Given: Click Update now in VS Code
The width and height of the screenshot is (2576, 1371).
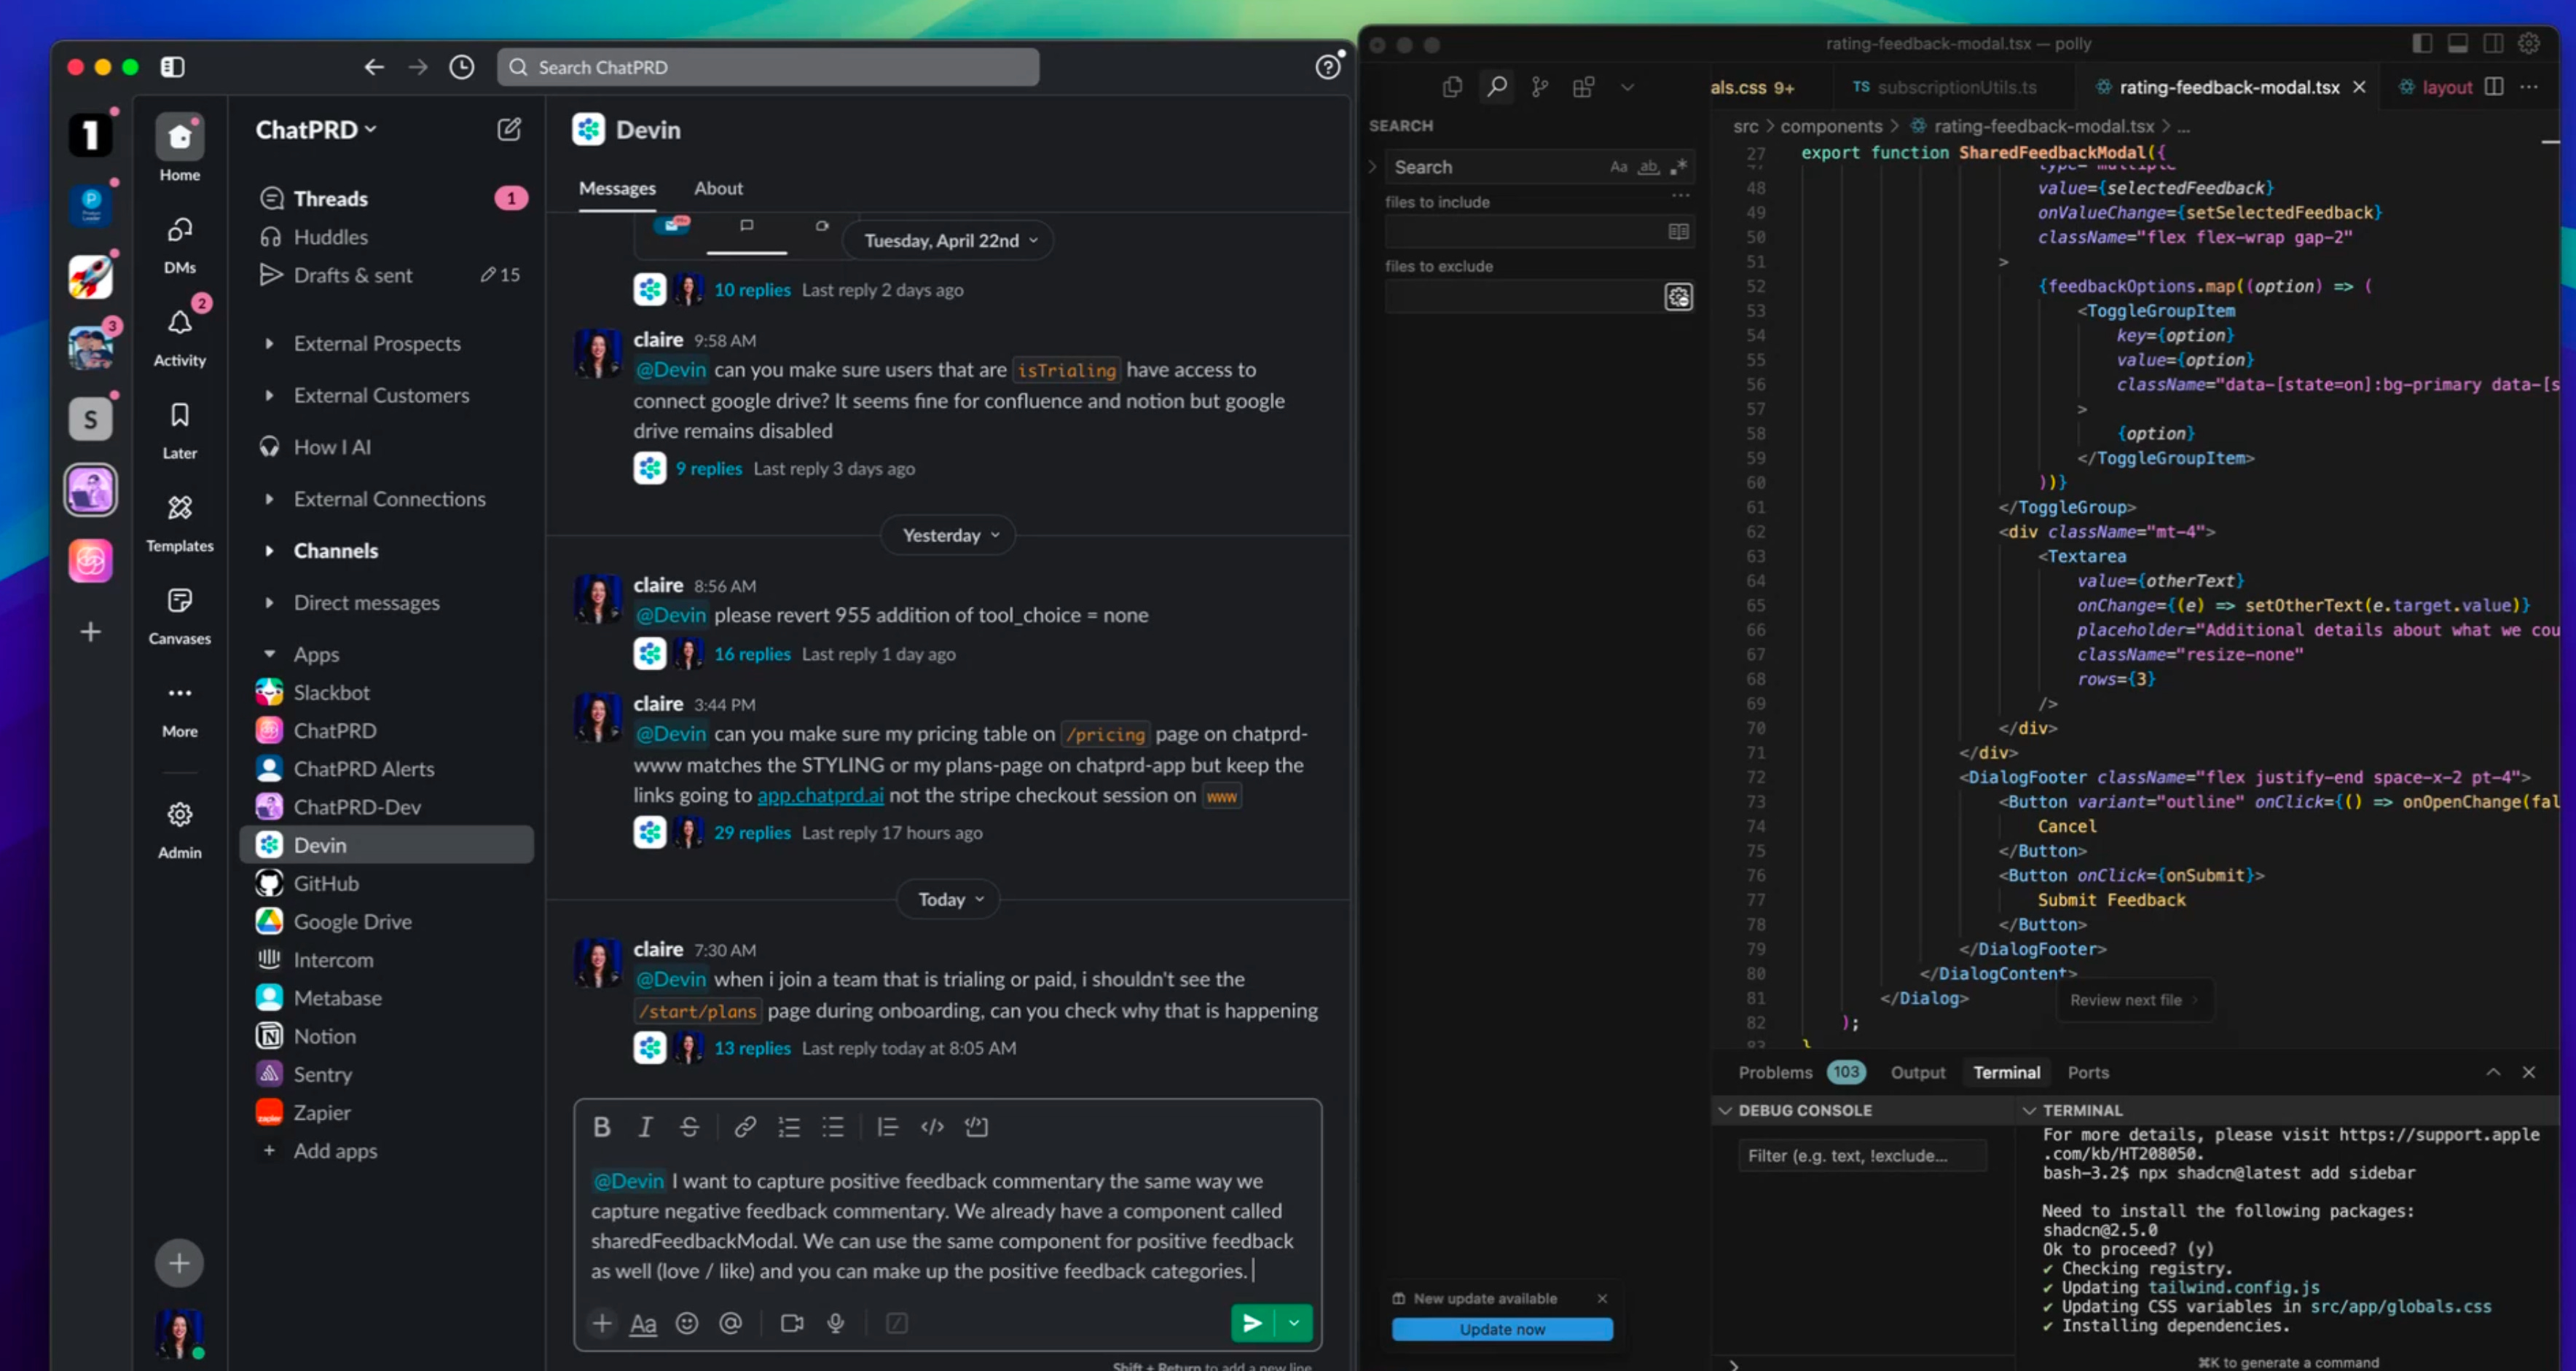Looking at the screenshot, I should [x=1501, y=1328].
